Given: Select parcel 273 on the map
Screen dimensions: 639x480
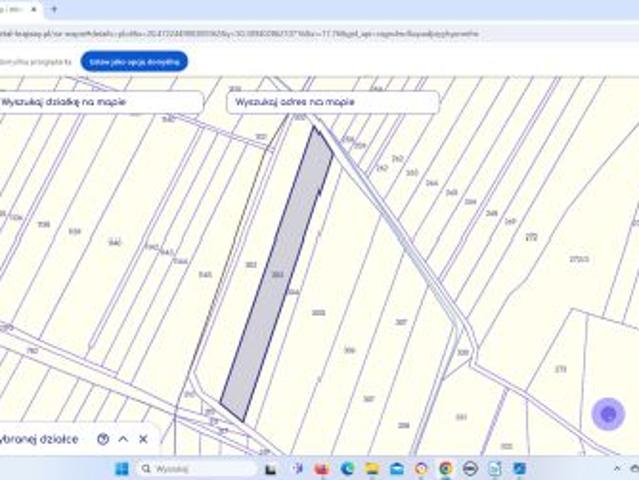Looking at the screenshot, I should click(x=560, y=369).
